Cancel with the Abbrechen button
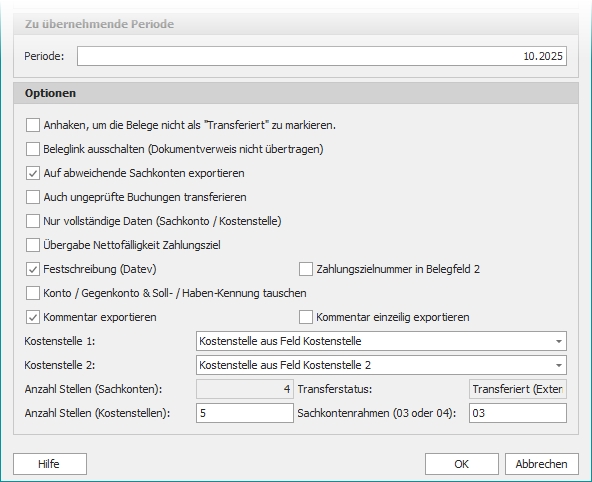 point(541,464)
